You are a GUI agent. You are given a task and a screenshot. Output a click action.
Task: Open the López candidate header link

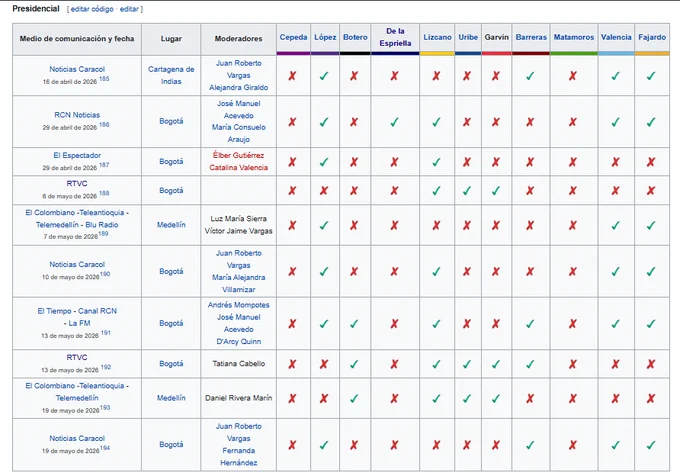(325, 37)
